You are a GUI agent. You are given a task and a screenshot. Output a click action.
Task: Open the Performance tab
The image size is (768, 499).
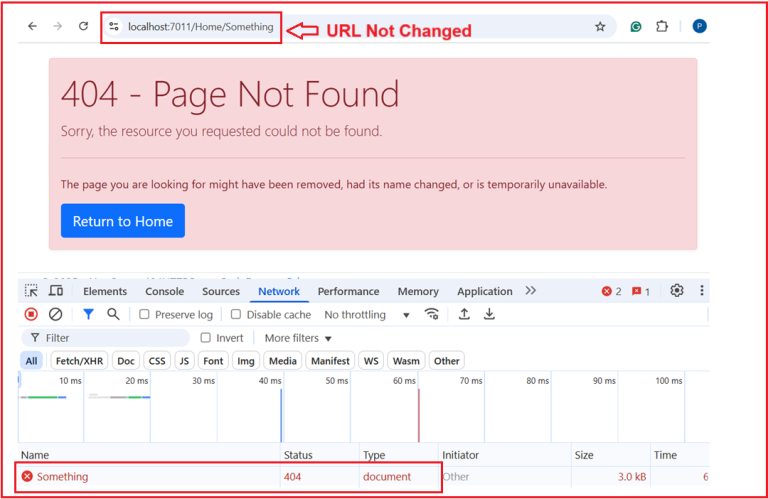pyautogui.click(x=348, y=292)
